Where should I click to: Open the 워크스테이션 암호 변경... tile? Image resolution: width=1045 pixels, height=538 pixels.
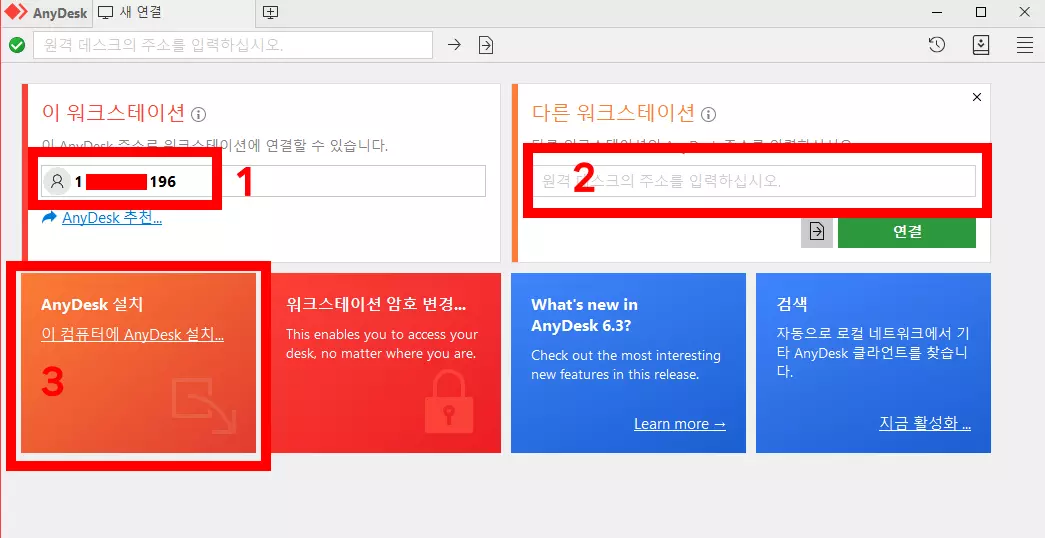pos(383,363)
